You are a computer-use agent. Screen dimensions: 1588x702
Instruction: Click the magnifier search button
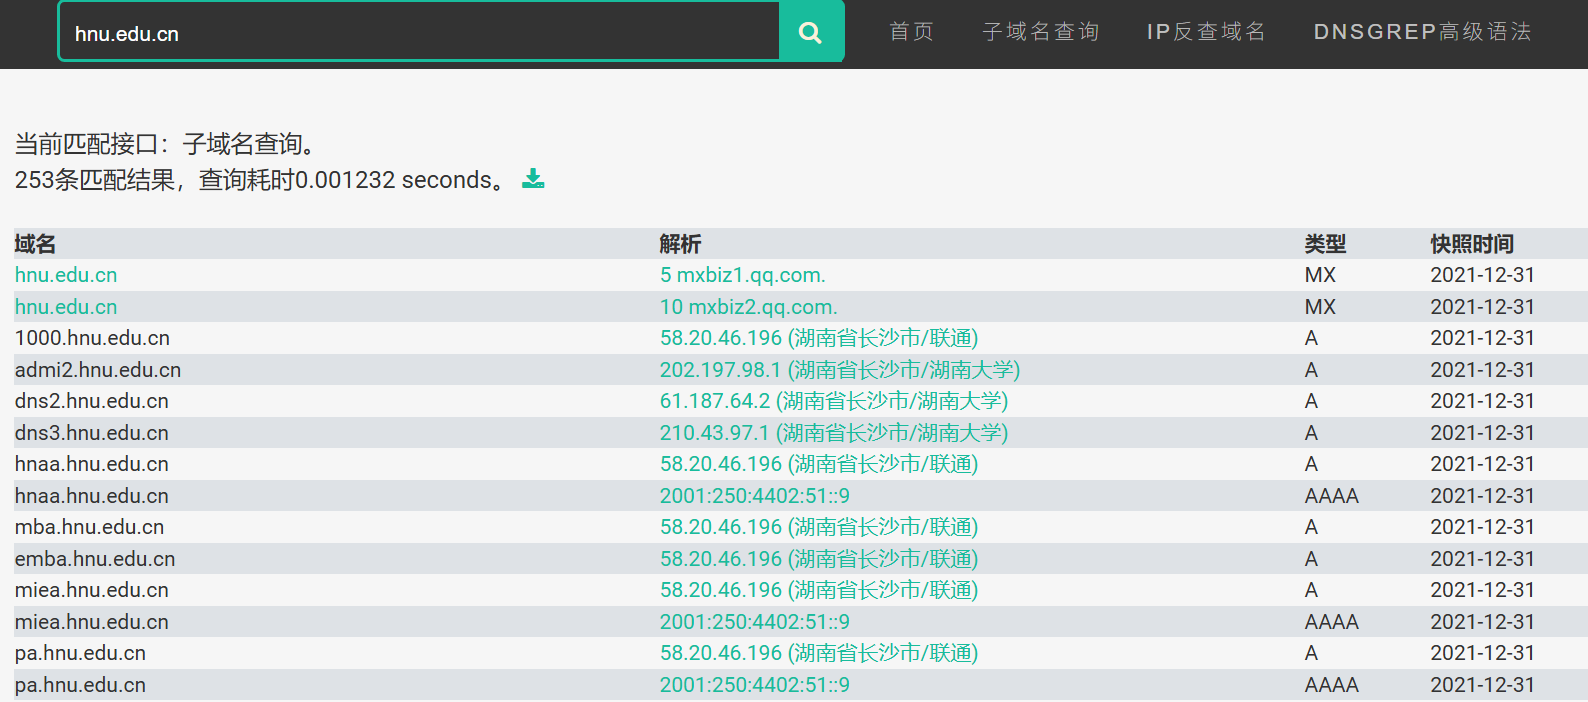tap(811, 33)
